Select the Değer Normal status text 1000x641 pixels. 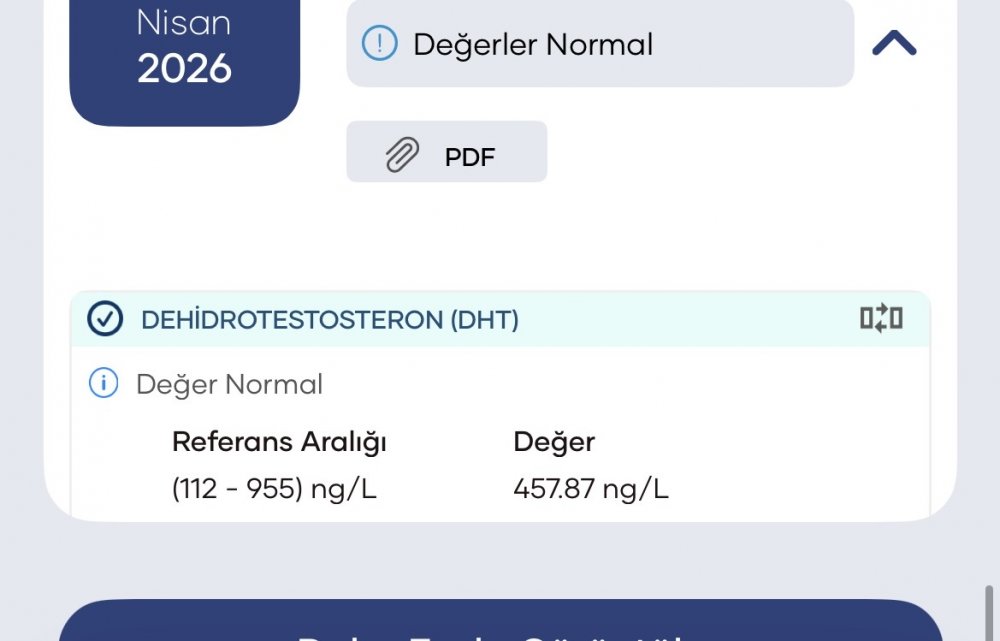tap(230, 385)
